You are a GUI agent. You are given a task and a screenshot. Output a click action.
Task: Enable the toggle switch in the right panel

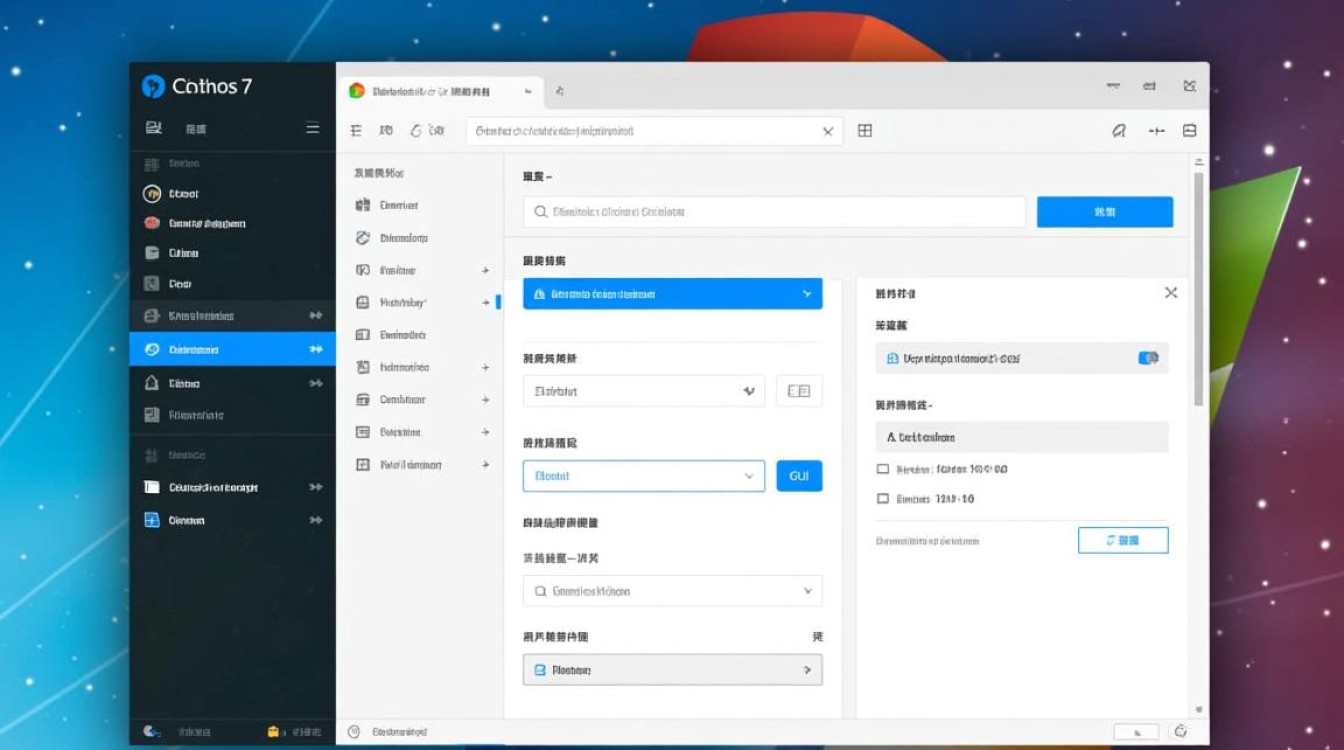(1148, 357)
